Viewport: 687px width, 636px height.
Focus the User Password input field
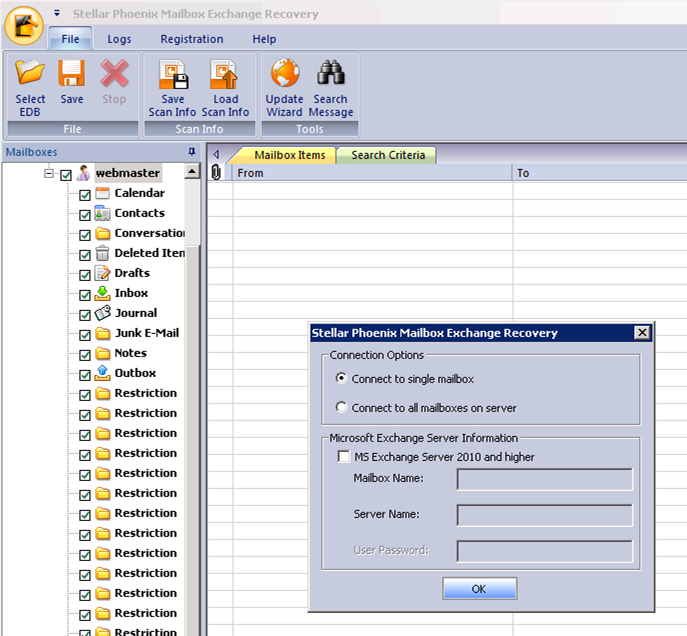545,551
